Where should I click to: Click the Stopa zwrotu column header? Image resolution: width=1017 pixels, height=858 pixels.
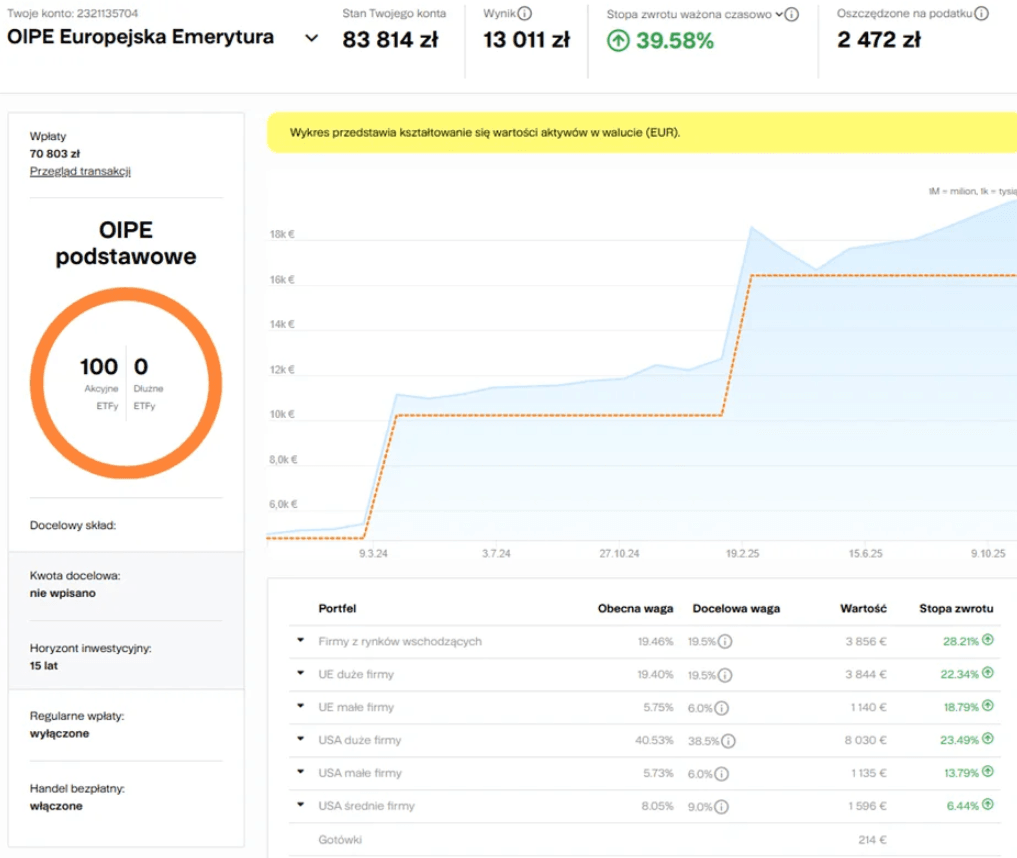tap(956, 608)
